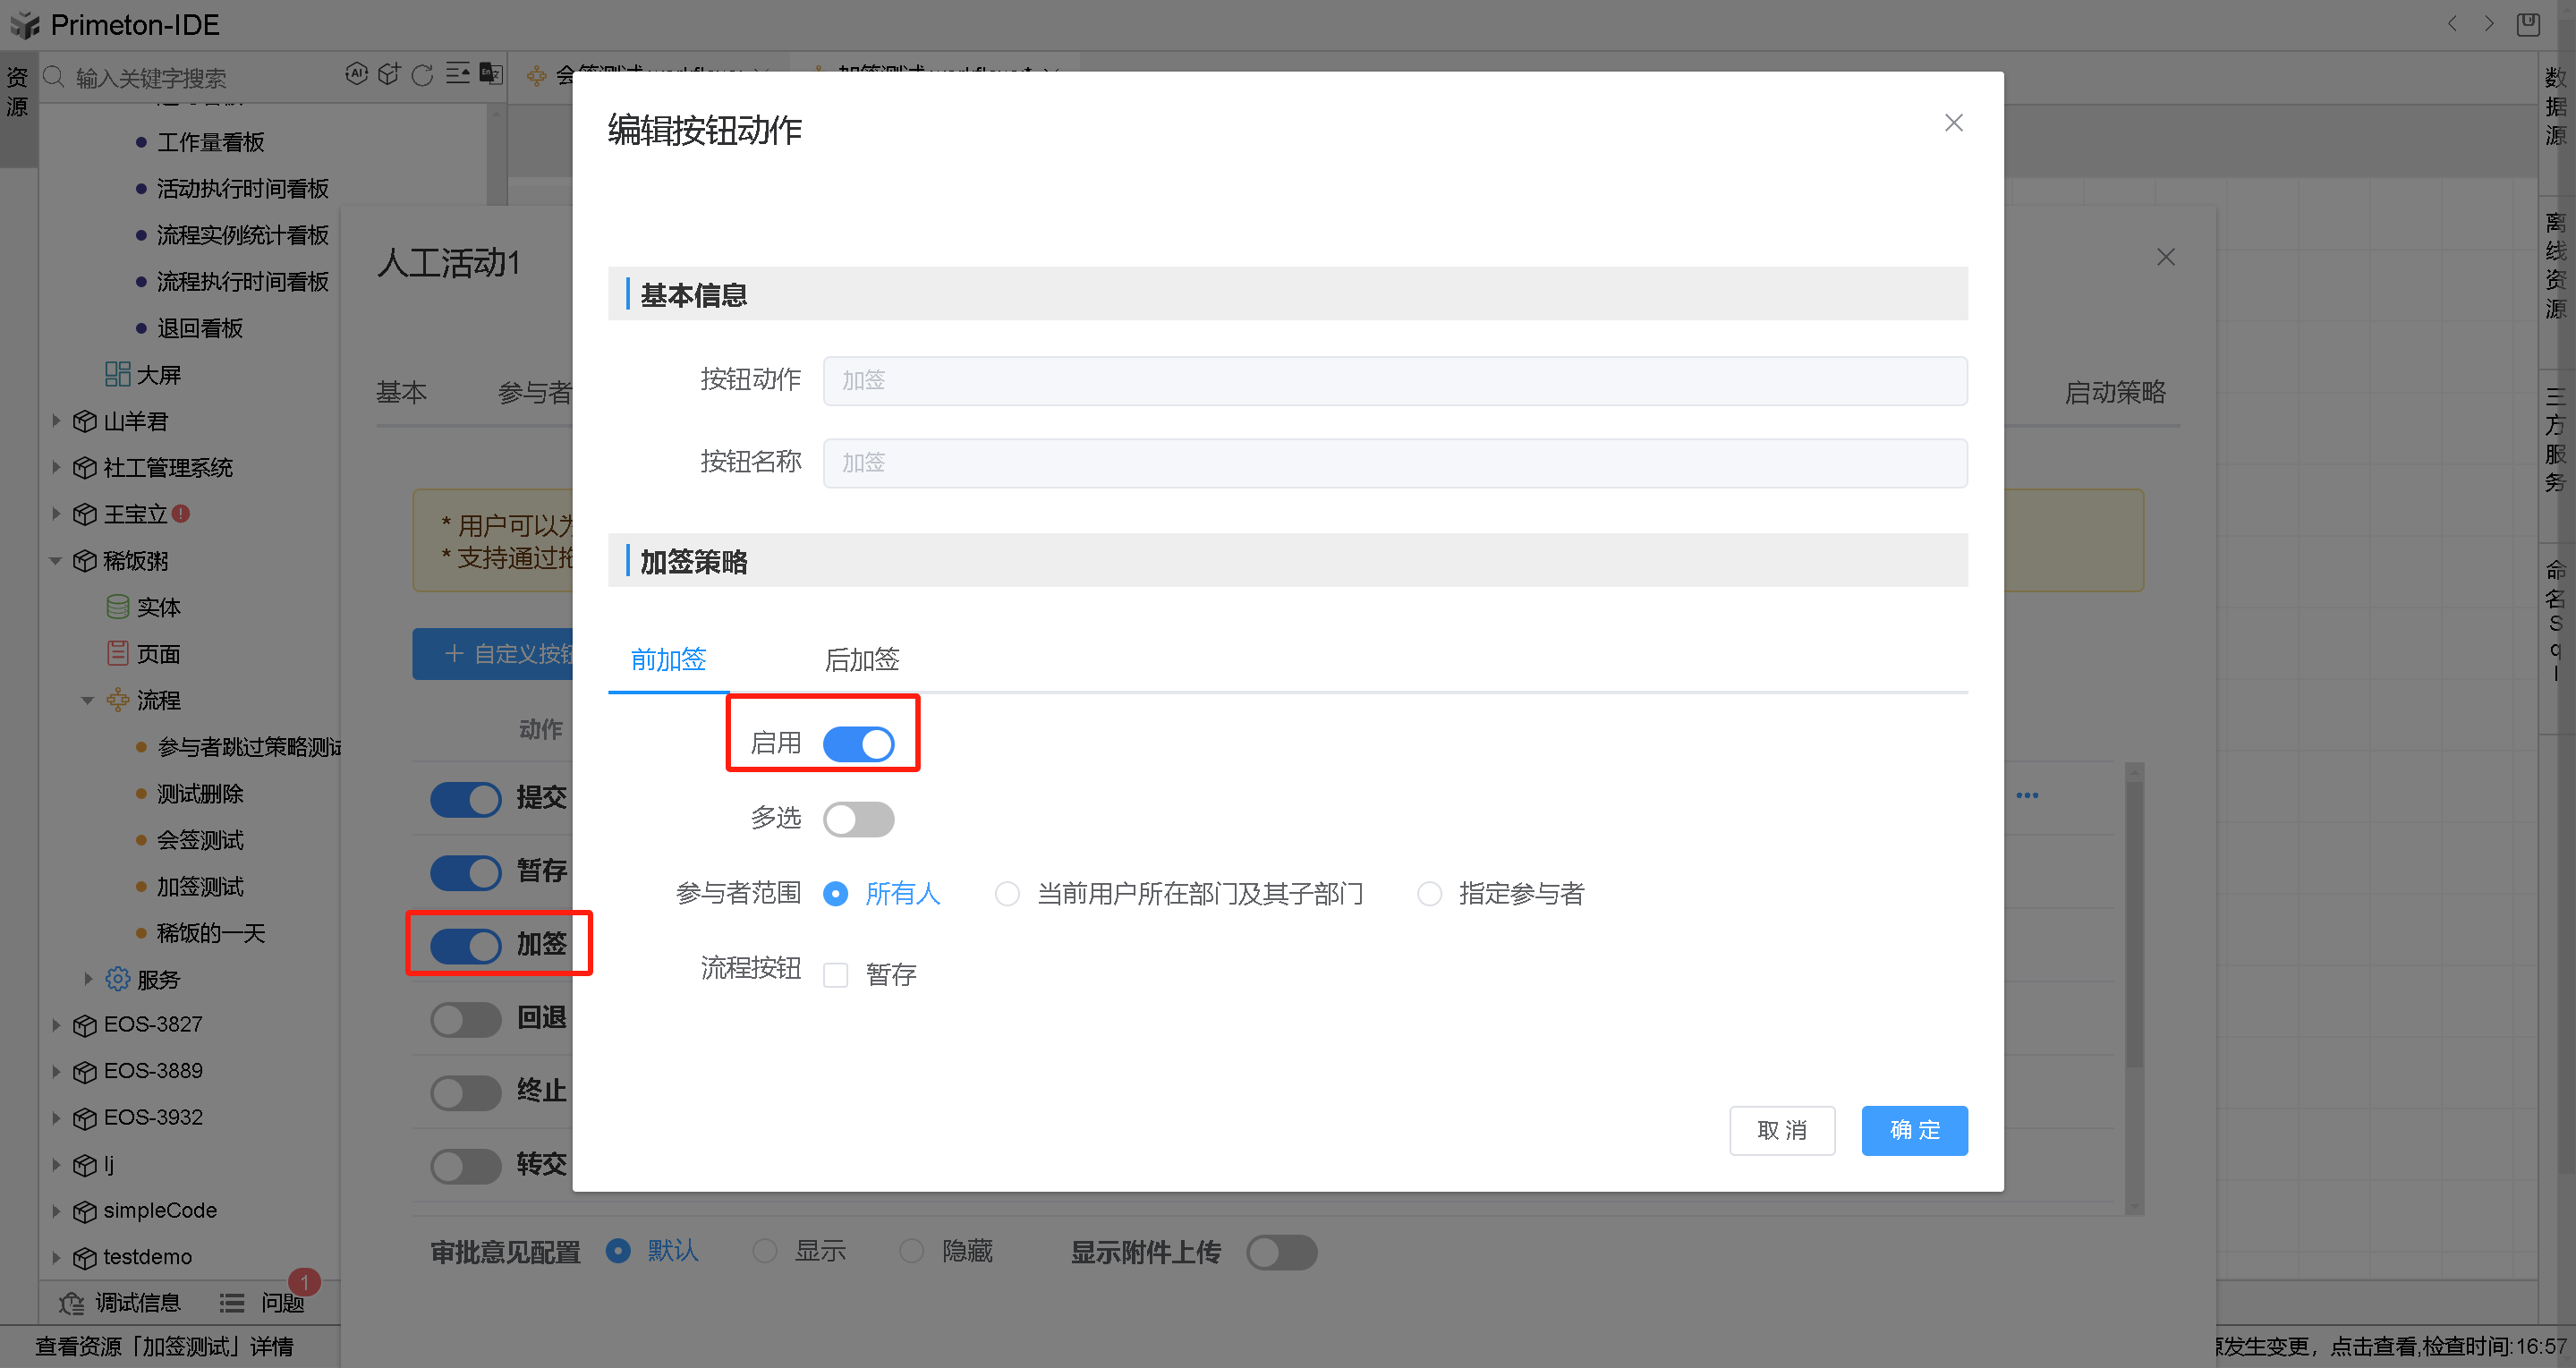
Task: Close the 编辑按钮动作 dialog with X
Action: click(1953, 123)
